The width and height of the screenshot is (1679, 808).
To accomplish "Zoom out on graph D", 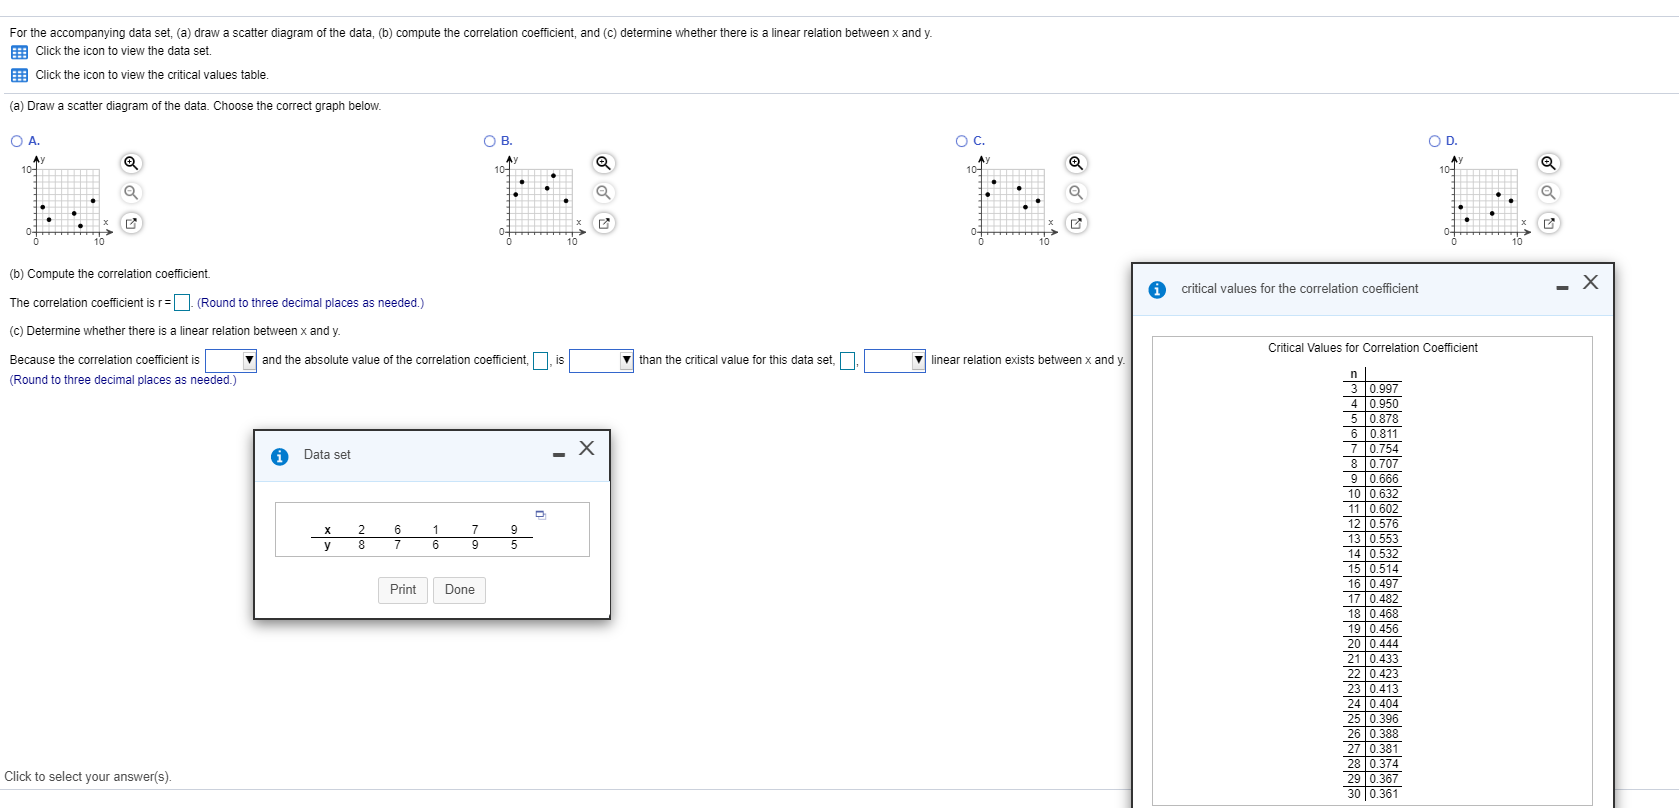I will click(x=1548, y=192).
